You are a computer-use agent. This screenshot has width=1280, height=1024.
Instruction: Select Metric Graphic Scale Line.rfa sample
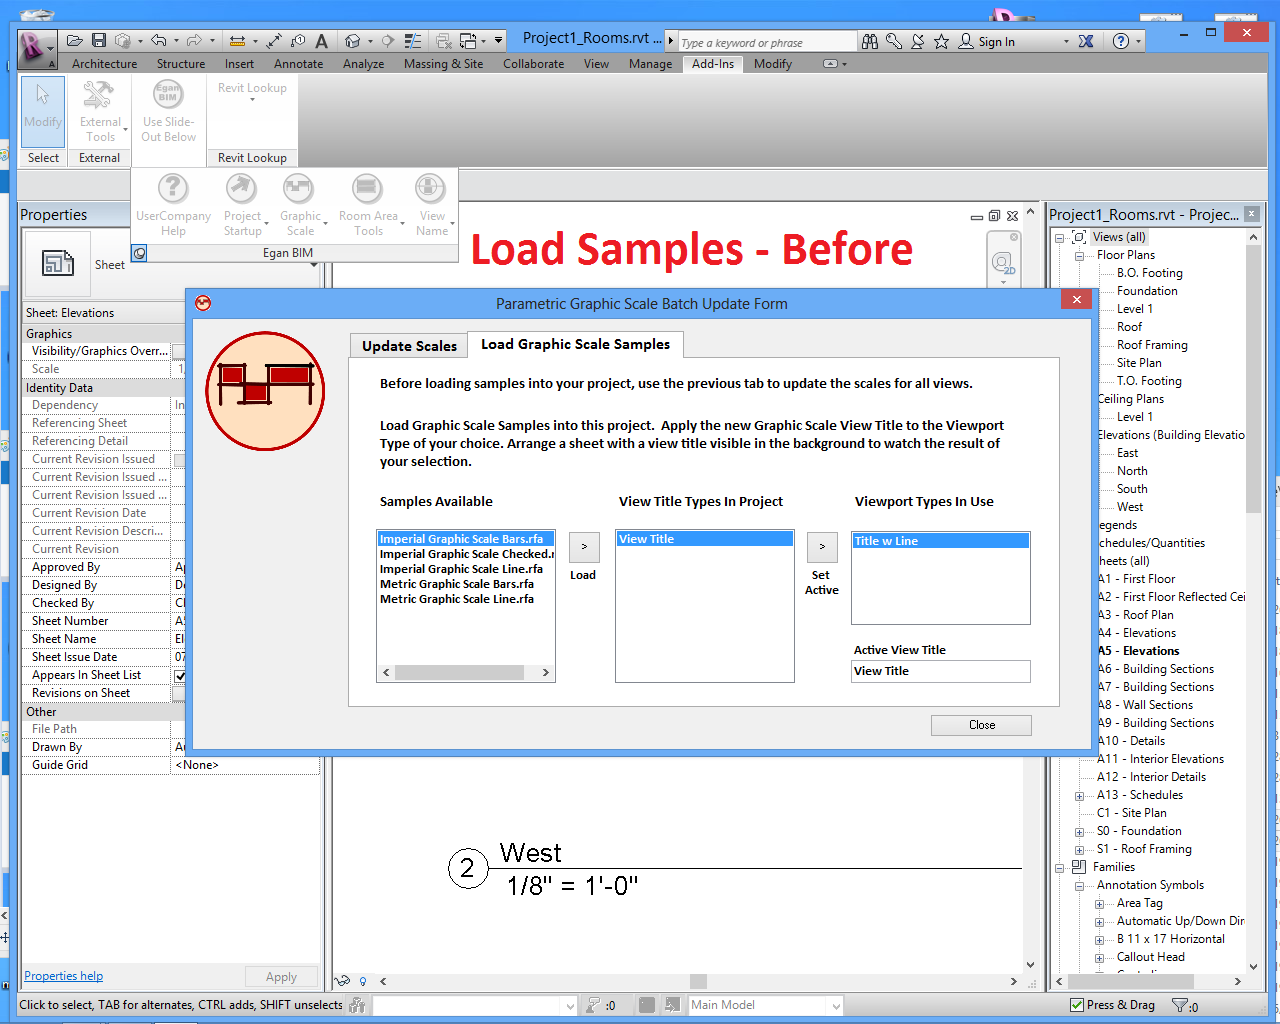coord(457,599)
